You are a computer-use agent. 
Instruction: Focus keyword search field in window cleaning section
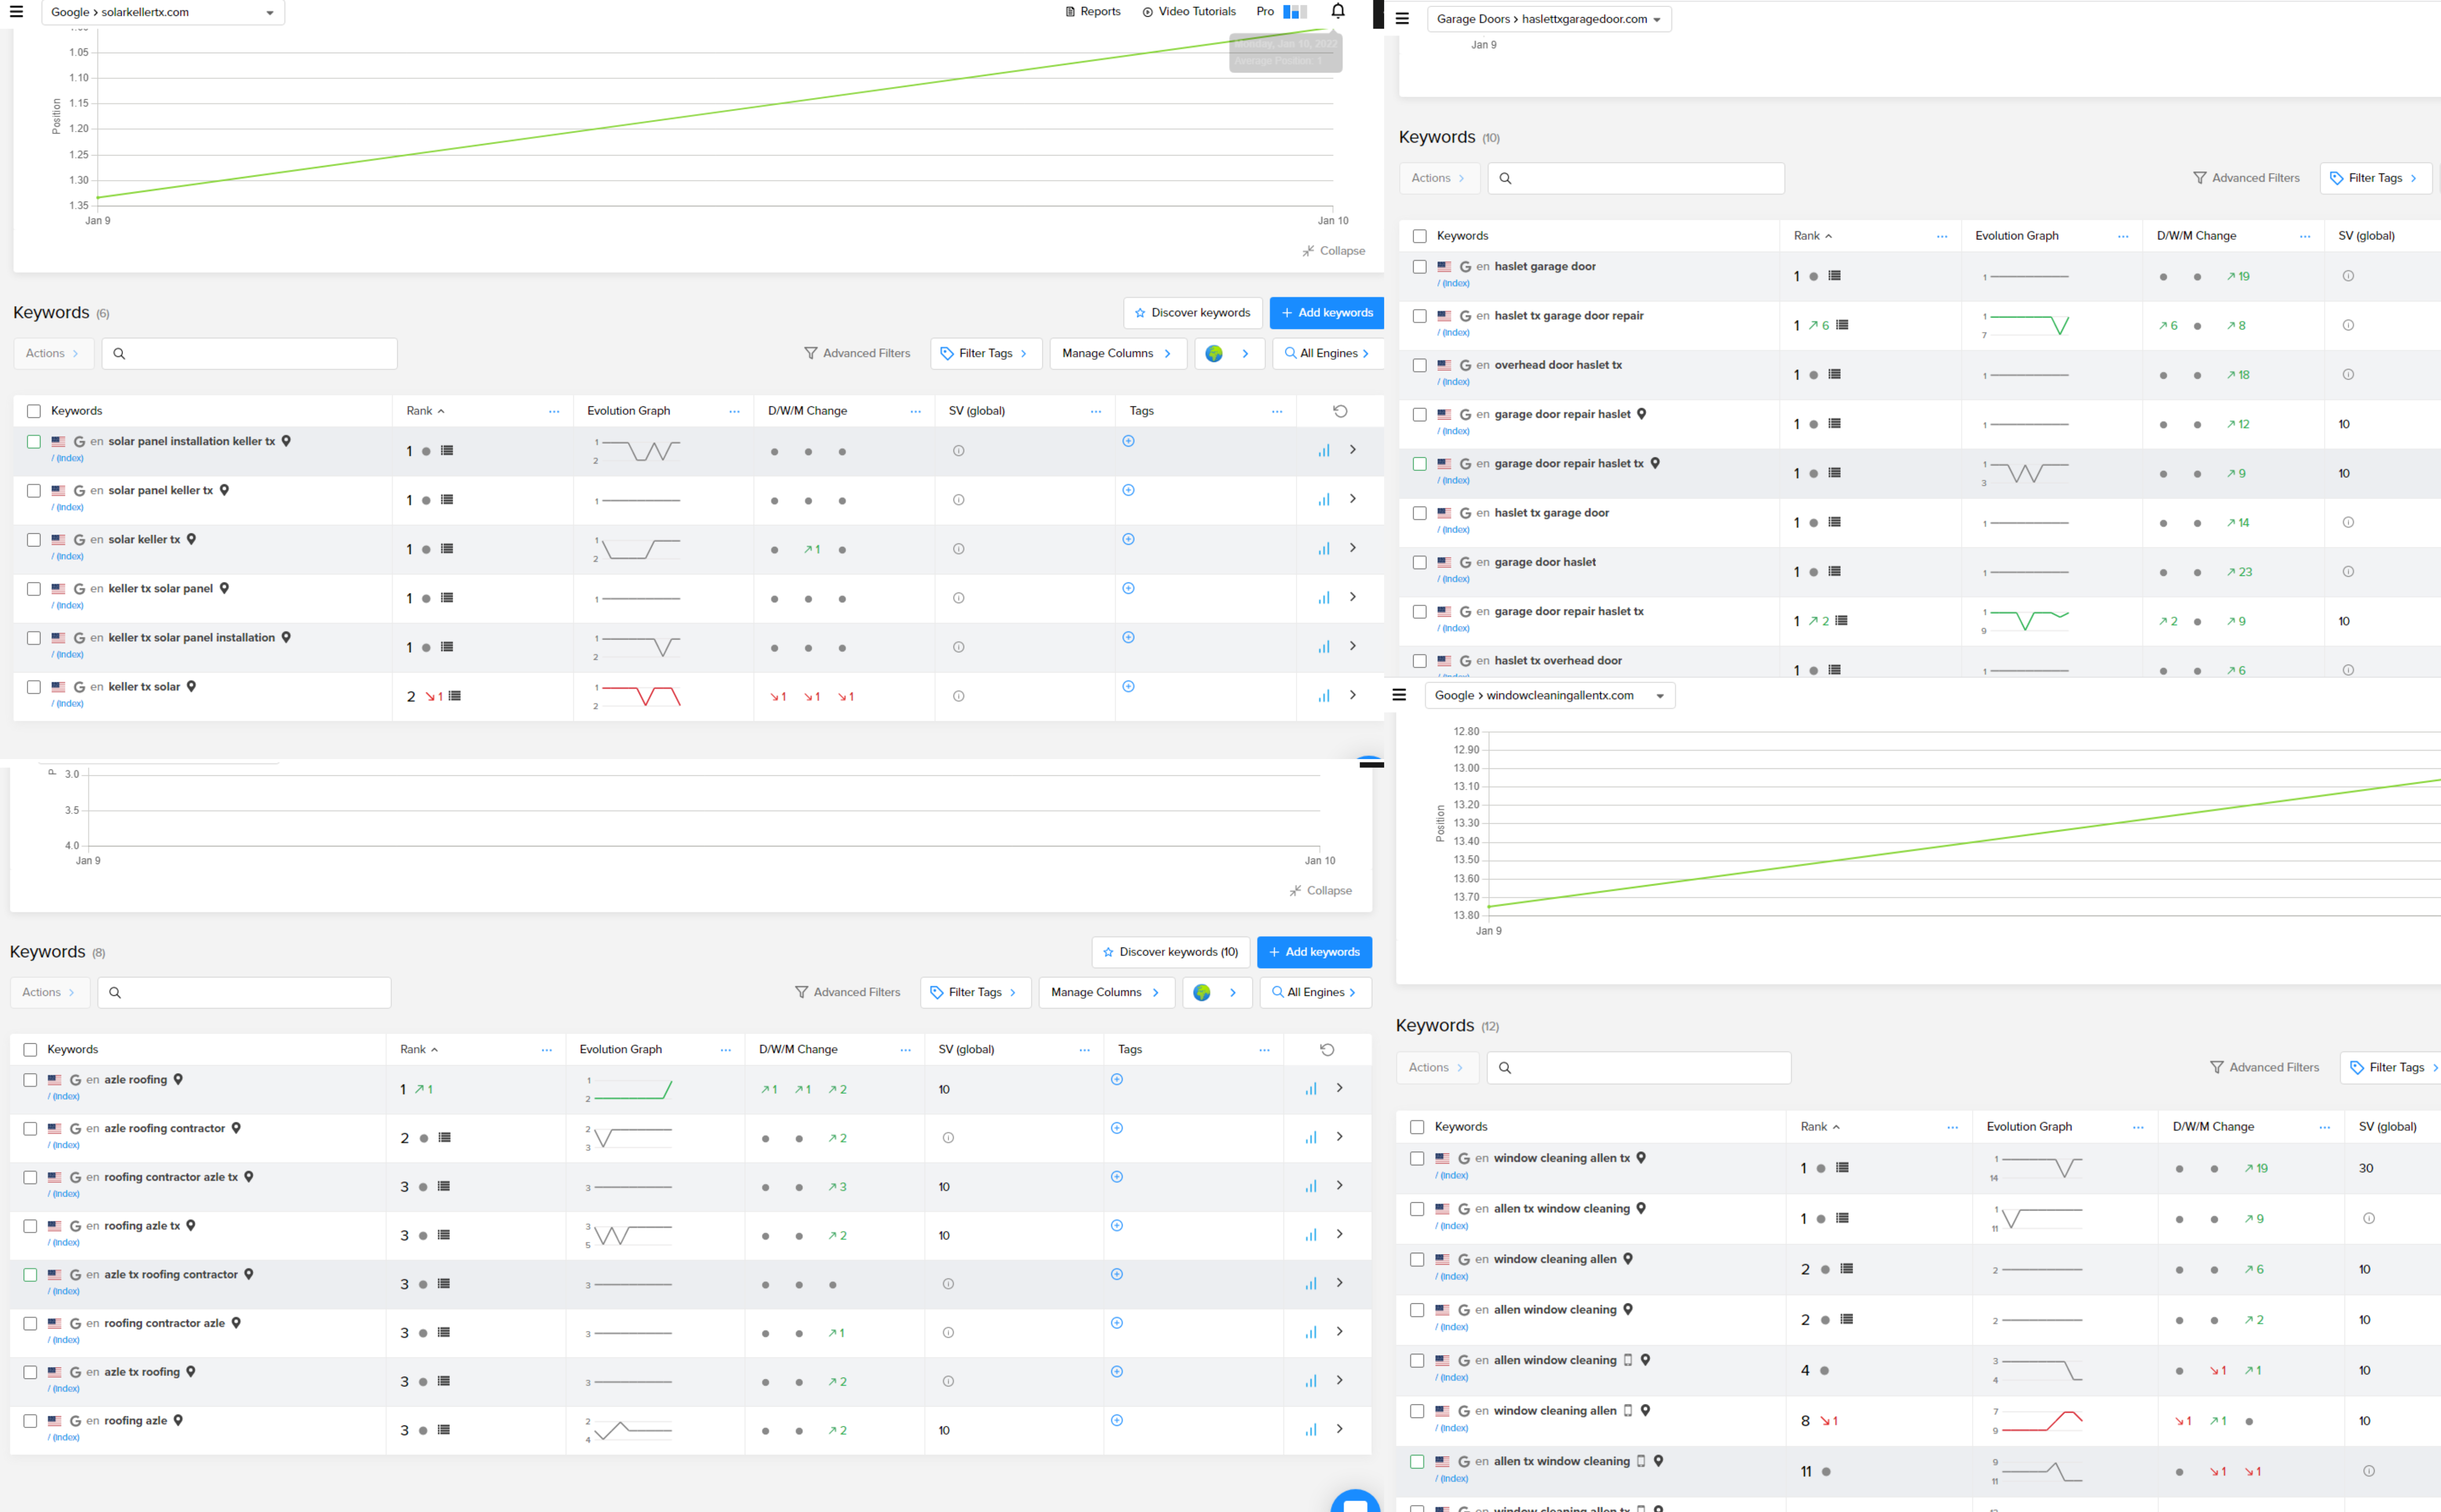1638,1067
